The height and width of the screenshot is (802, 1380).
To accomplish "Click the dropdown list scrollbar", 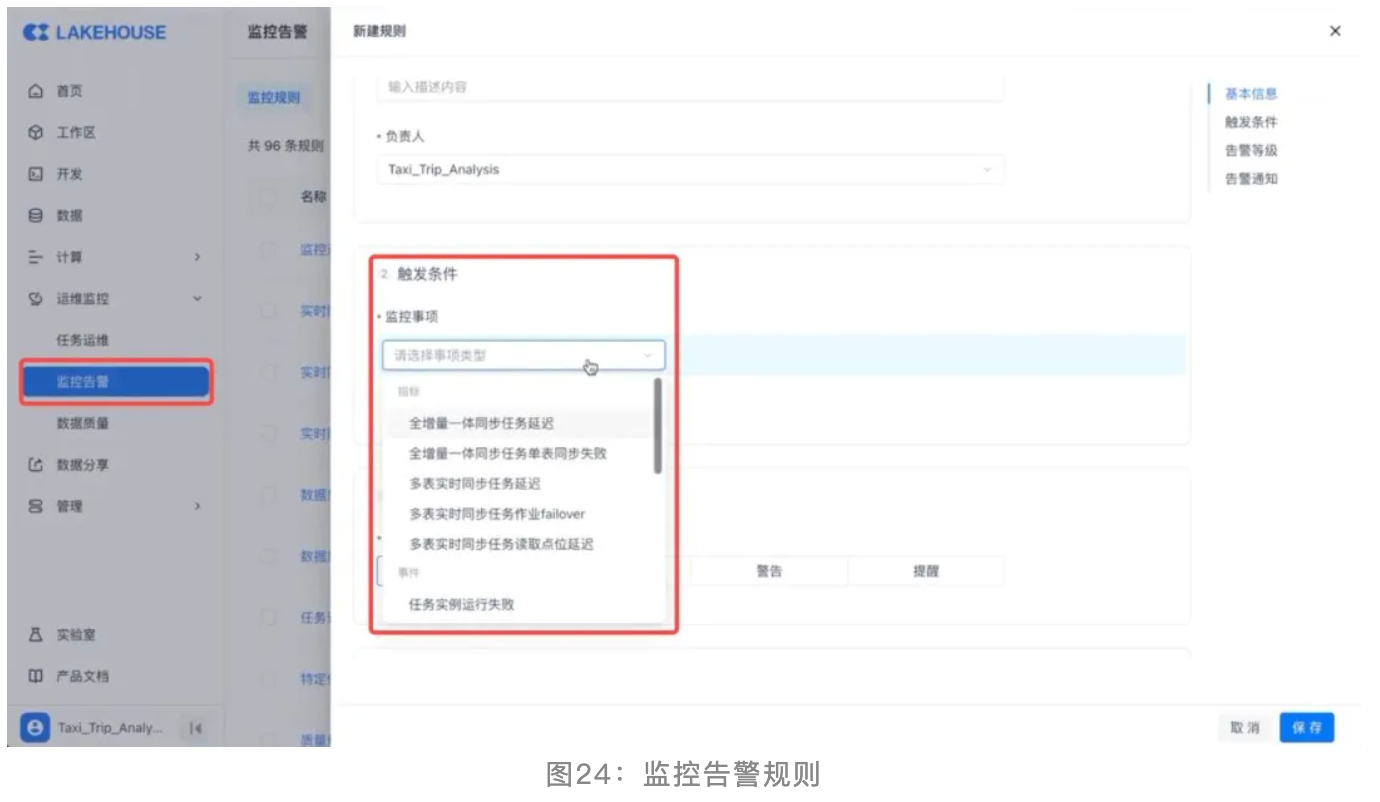I will [657, 426].
